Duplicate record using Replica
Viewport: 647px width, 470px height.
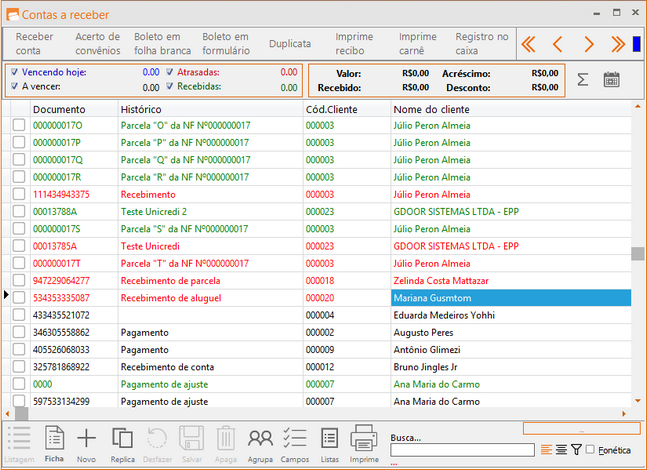pos(123,444)
